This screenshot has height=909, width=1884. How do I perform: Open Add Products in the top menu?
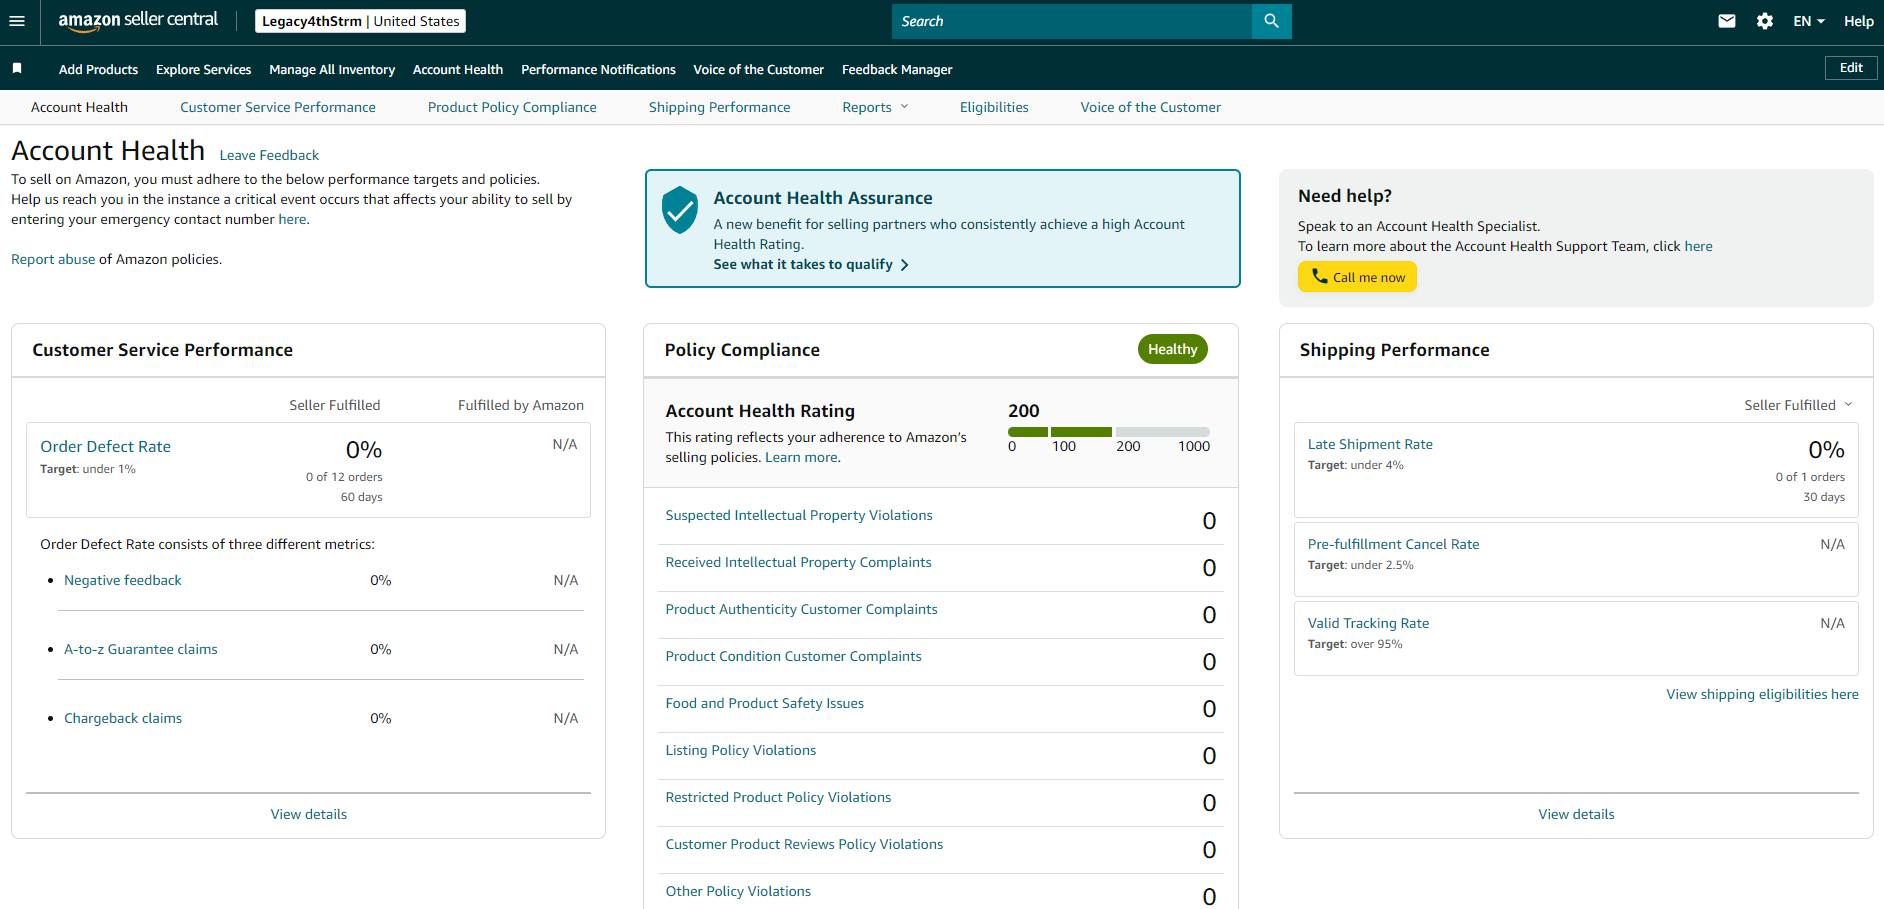coord(98,69)
